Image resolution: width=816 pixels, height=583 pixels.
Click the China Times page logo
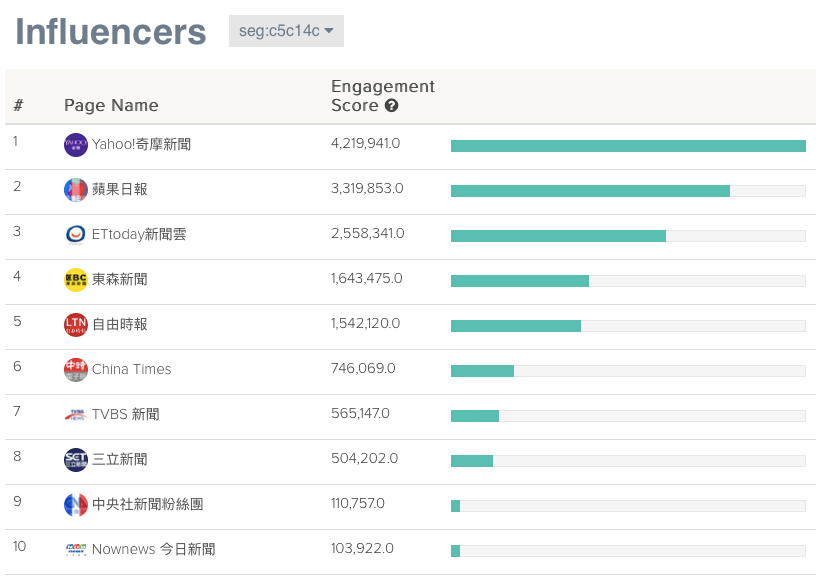pos(76,370)
